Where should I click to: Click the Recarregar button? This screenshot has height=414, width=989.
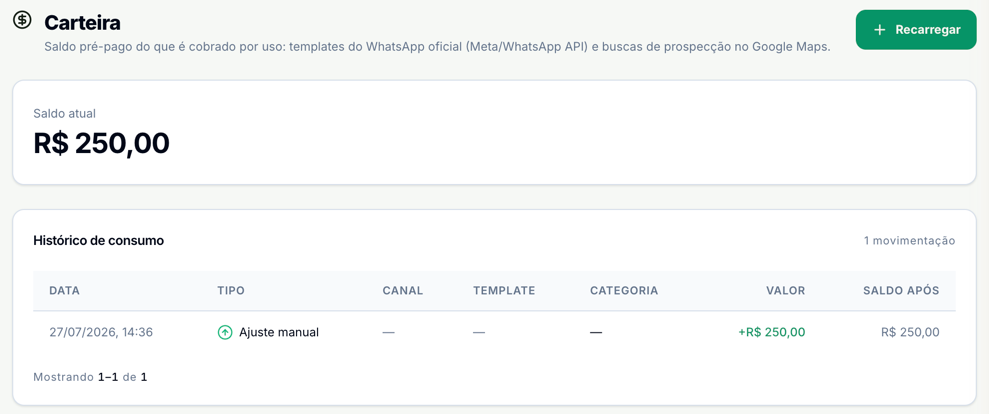coord(916,30)
